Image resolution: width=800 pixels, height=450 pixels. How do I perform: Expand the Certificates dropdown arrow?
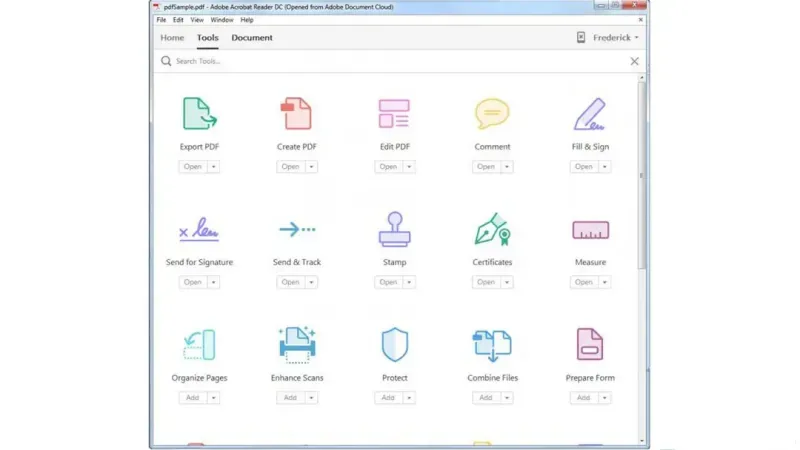pyautogui.click(x=507, y=282)
